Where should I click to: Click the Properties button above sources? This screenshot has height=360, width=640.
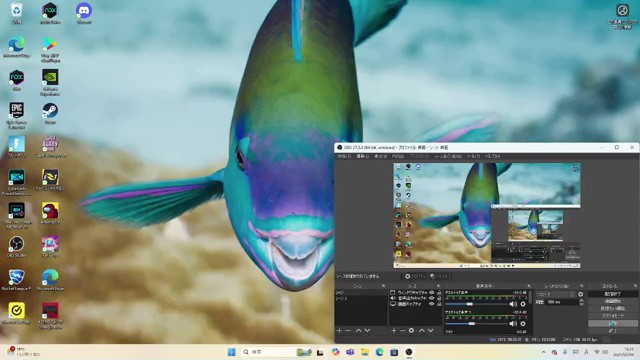[414, 276]
